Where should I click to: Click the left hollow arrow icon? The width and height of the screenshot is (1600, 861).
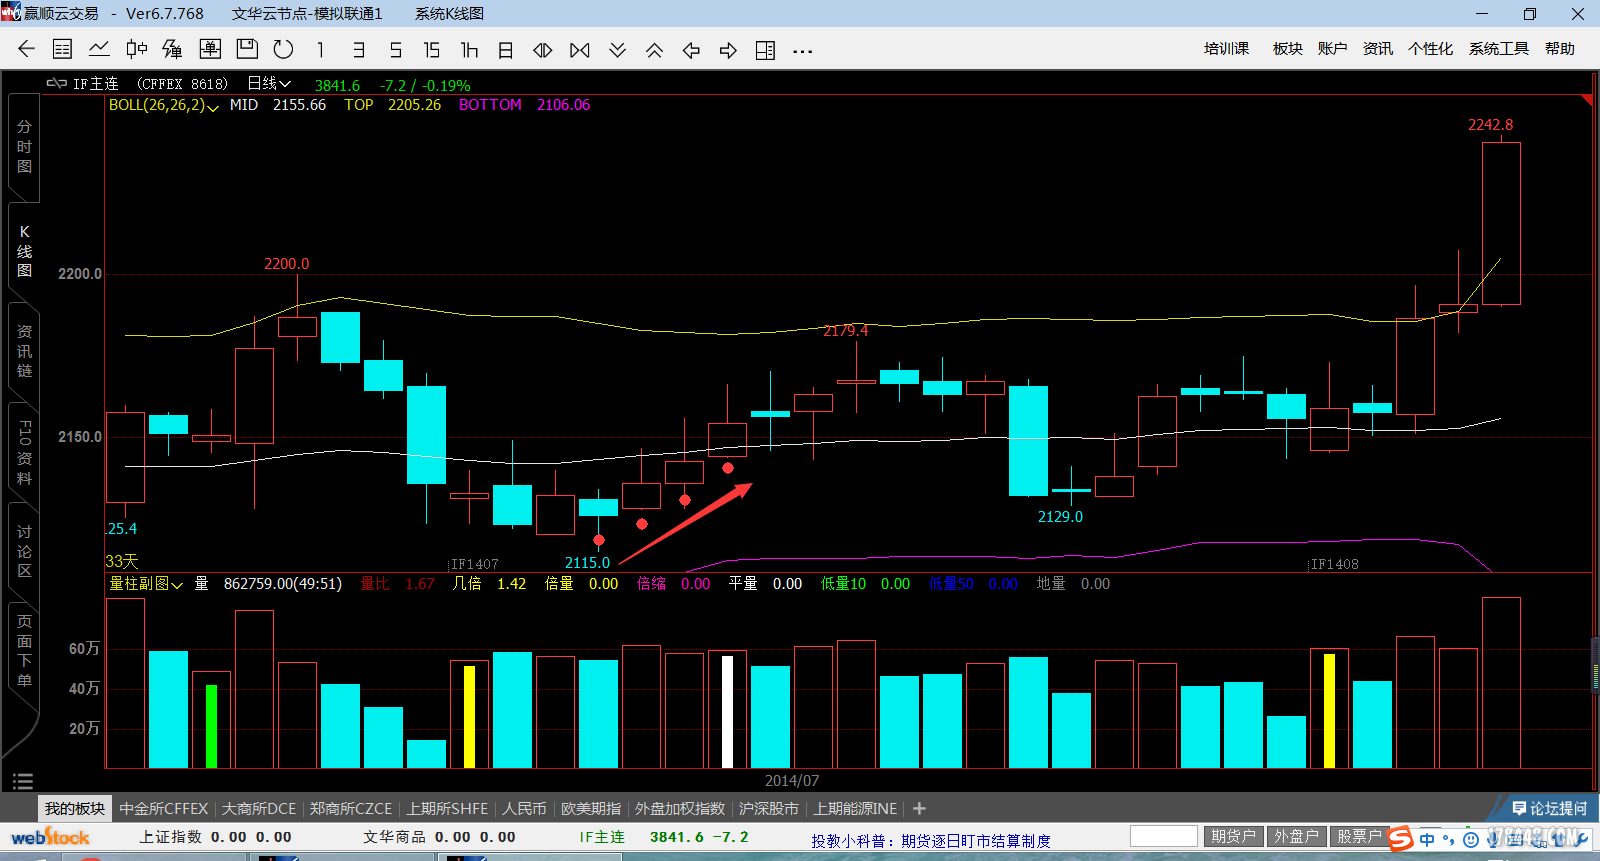coord(691,50)
